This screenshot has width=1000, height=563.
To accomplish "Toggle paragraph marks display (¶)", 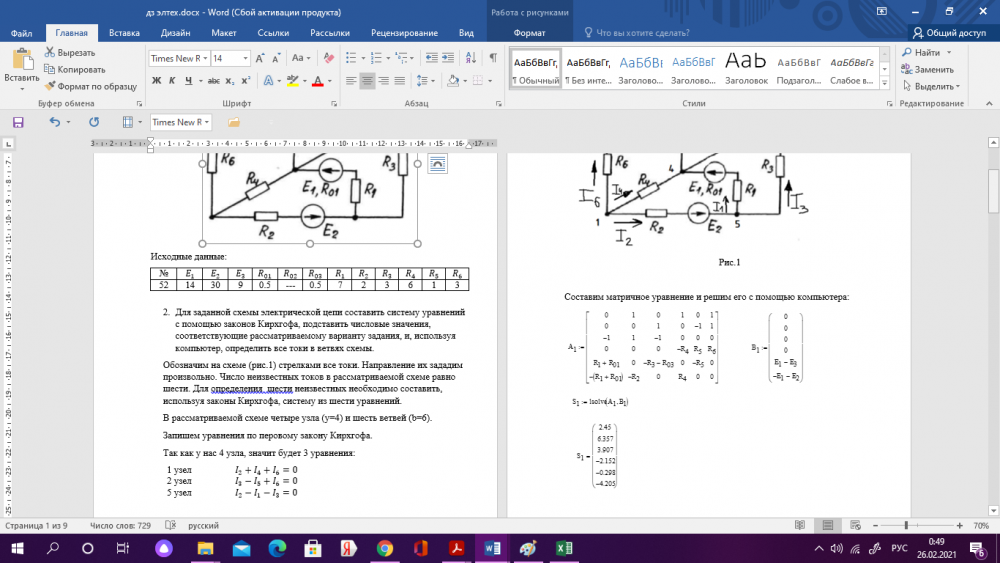I will tap(492, 58).
